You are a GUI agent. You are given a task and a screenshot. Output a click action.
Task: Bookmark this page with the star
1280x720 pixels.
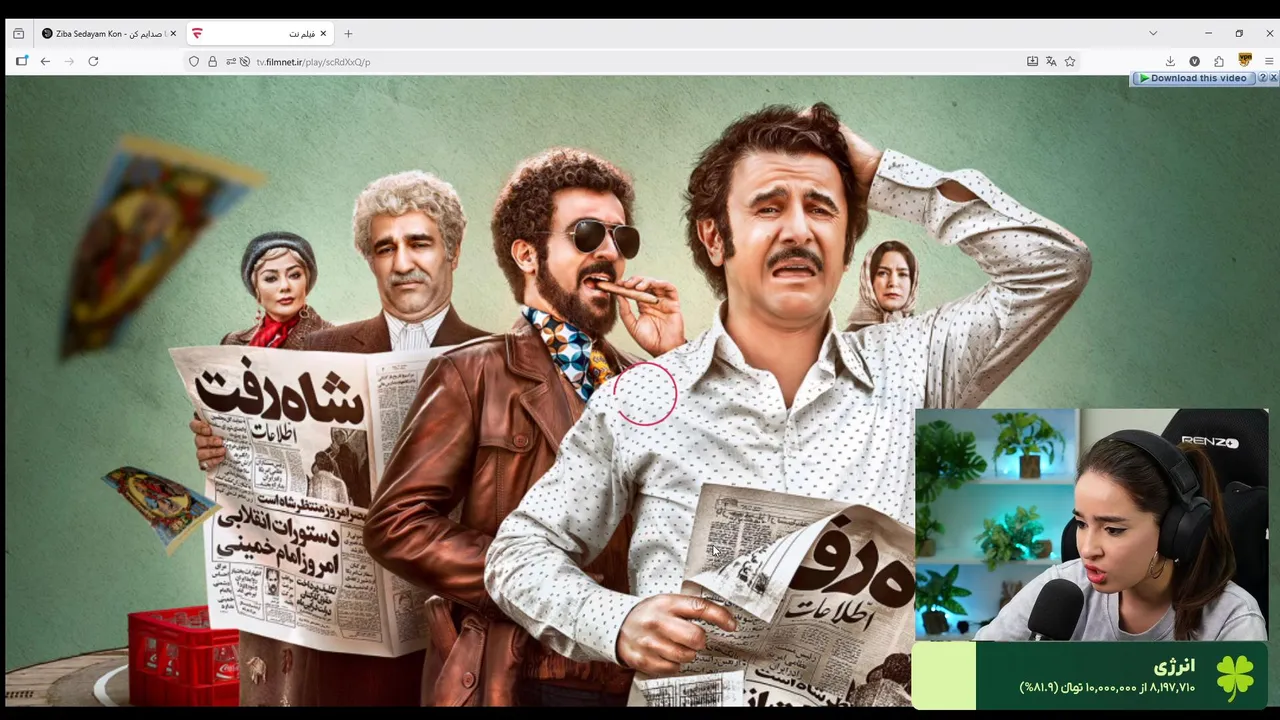(x=1070, y=61)
